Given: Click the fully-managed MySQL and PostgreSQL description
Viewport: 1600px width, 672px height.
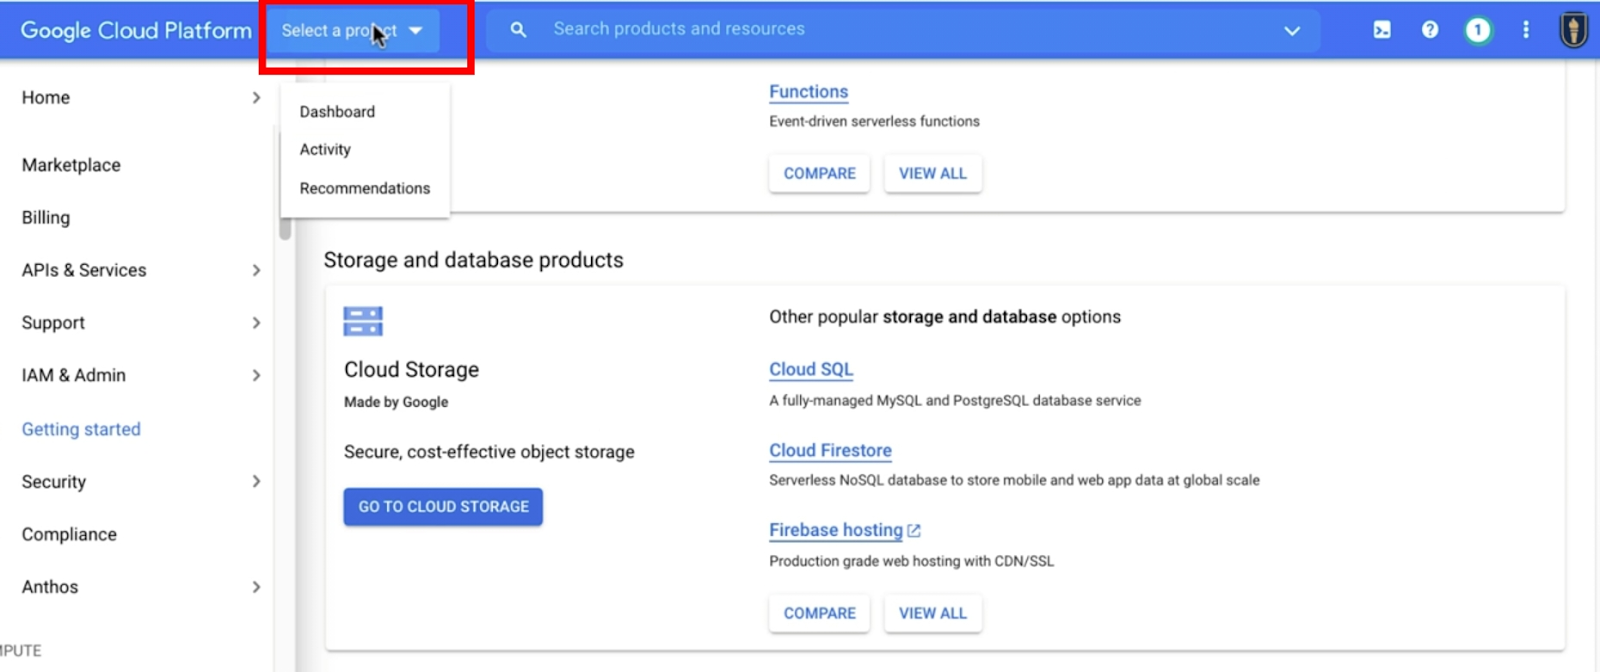Looking at the screenshot, I should coord(955,401).
